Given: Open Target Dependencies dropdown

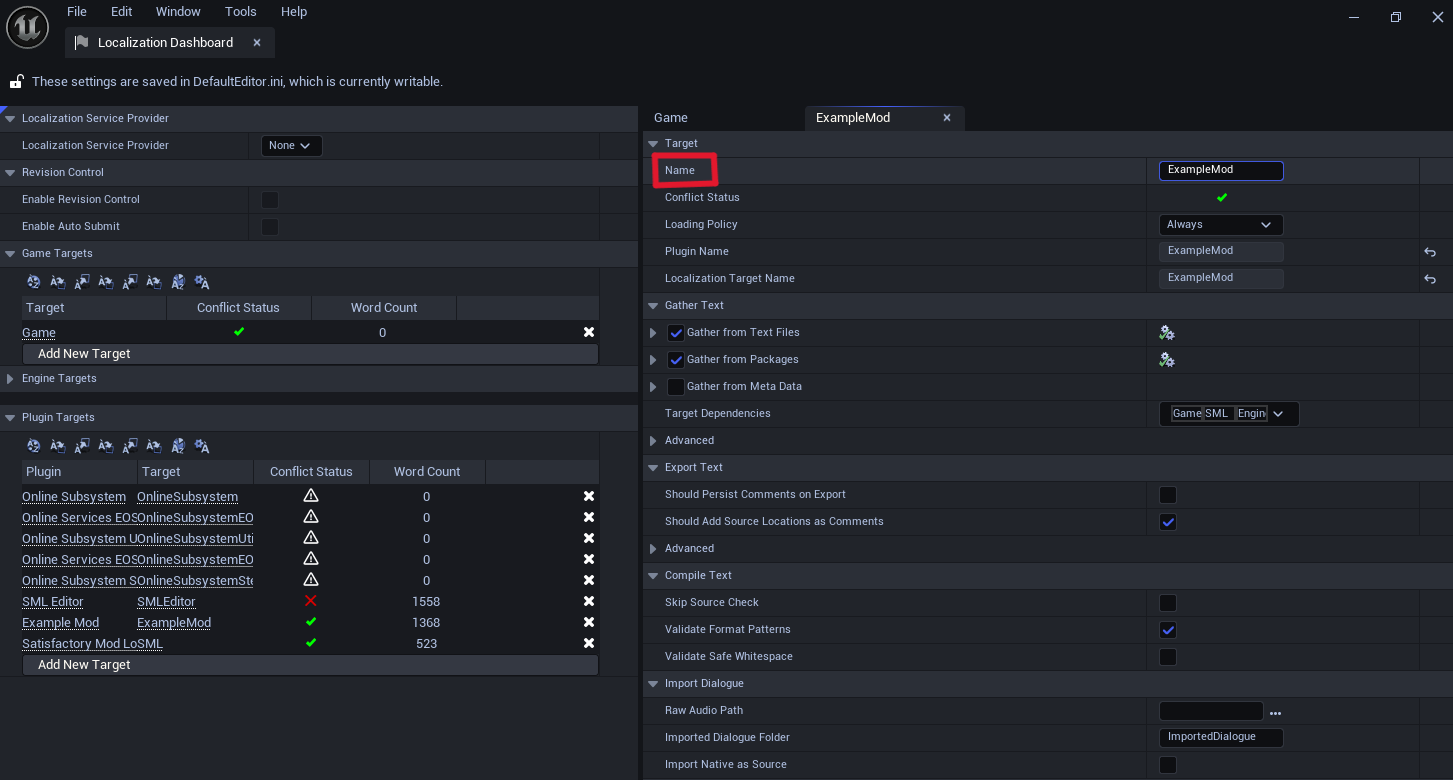Looking at the screenshot, I should coord(1229,414).
